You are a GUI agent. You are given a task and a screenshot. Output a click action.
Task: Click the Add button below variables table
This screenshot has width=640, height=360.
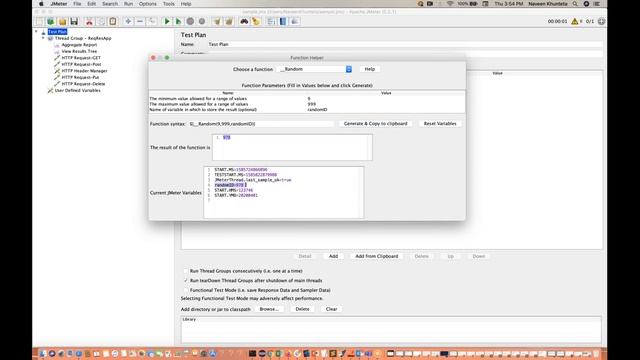tap(333, 256)
